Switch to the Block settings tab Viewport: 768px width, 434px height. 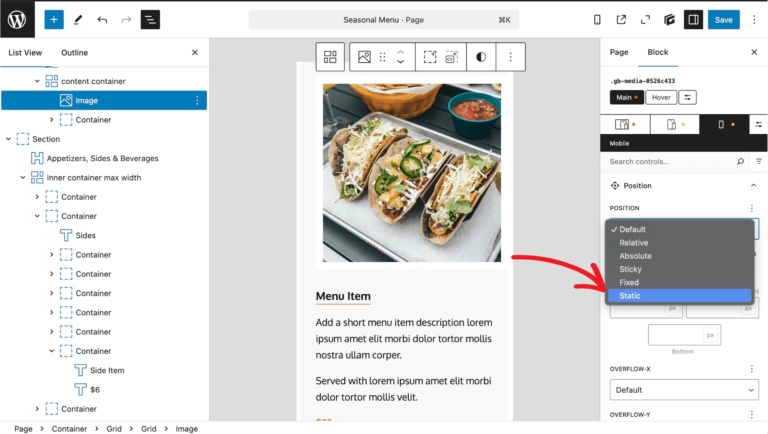[658, 52]
